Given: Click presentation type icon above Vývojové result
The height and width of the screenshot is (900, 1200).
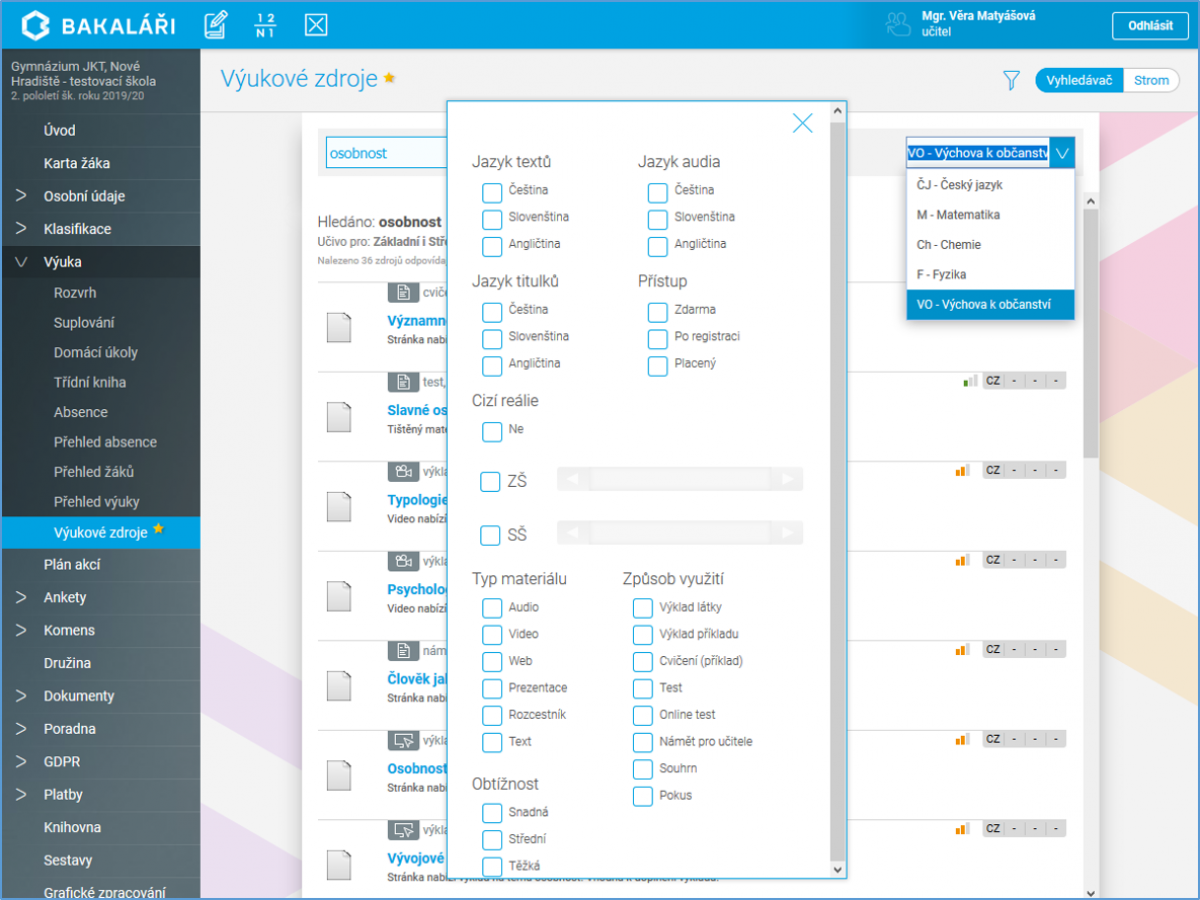Looking at the screenshot, I should (x=403, y=830).
